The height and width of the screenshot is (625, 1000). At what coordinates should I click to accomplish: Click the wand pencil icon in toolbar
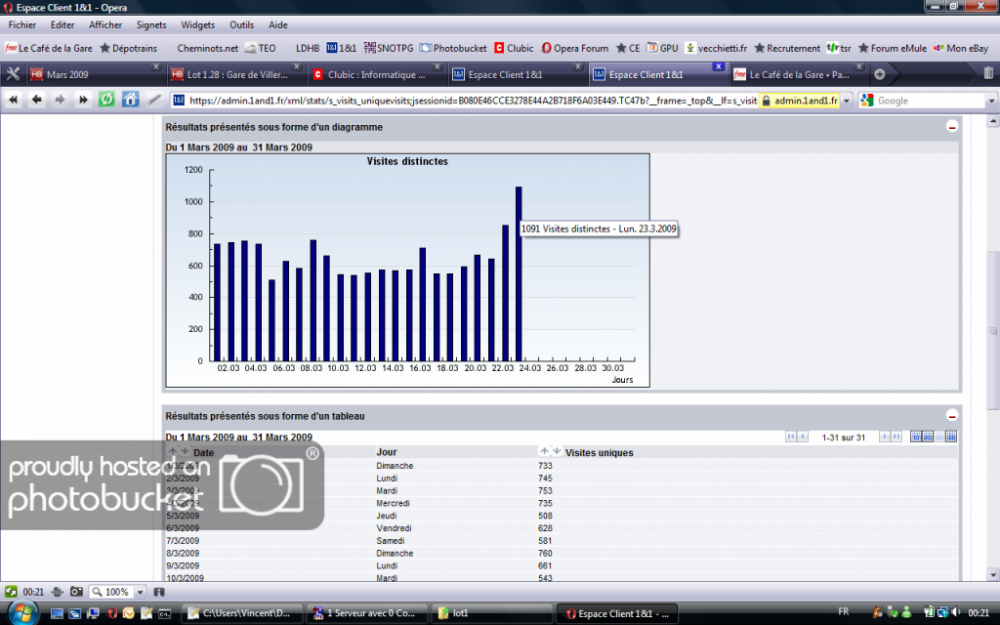[154, 100]
